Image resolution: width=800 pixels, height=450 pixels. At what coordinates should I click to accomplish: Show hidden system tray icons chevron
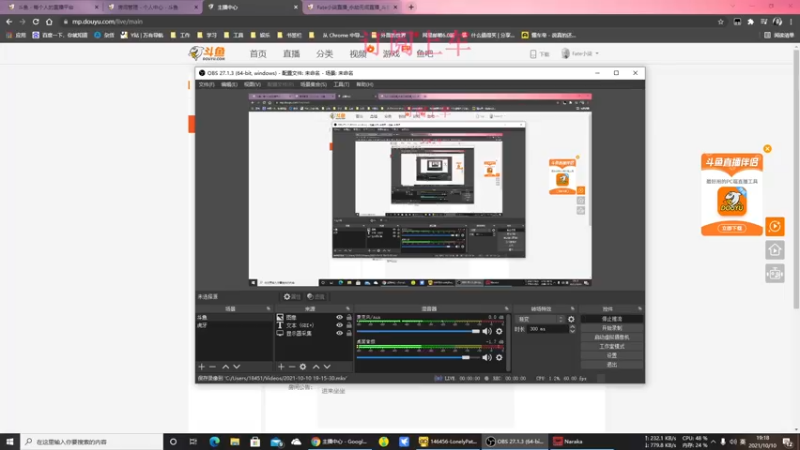point(713,441)
